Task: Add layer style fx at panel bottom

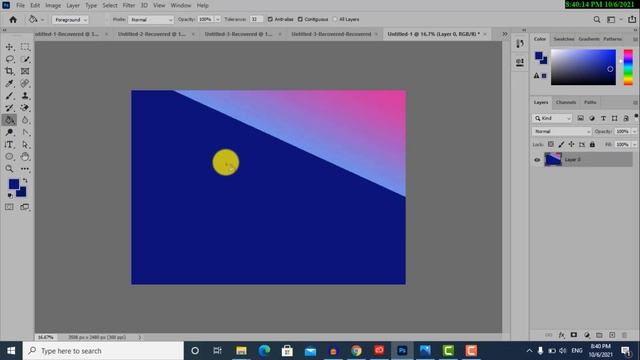Action: coord(562,335)
